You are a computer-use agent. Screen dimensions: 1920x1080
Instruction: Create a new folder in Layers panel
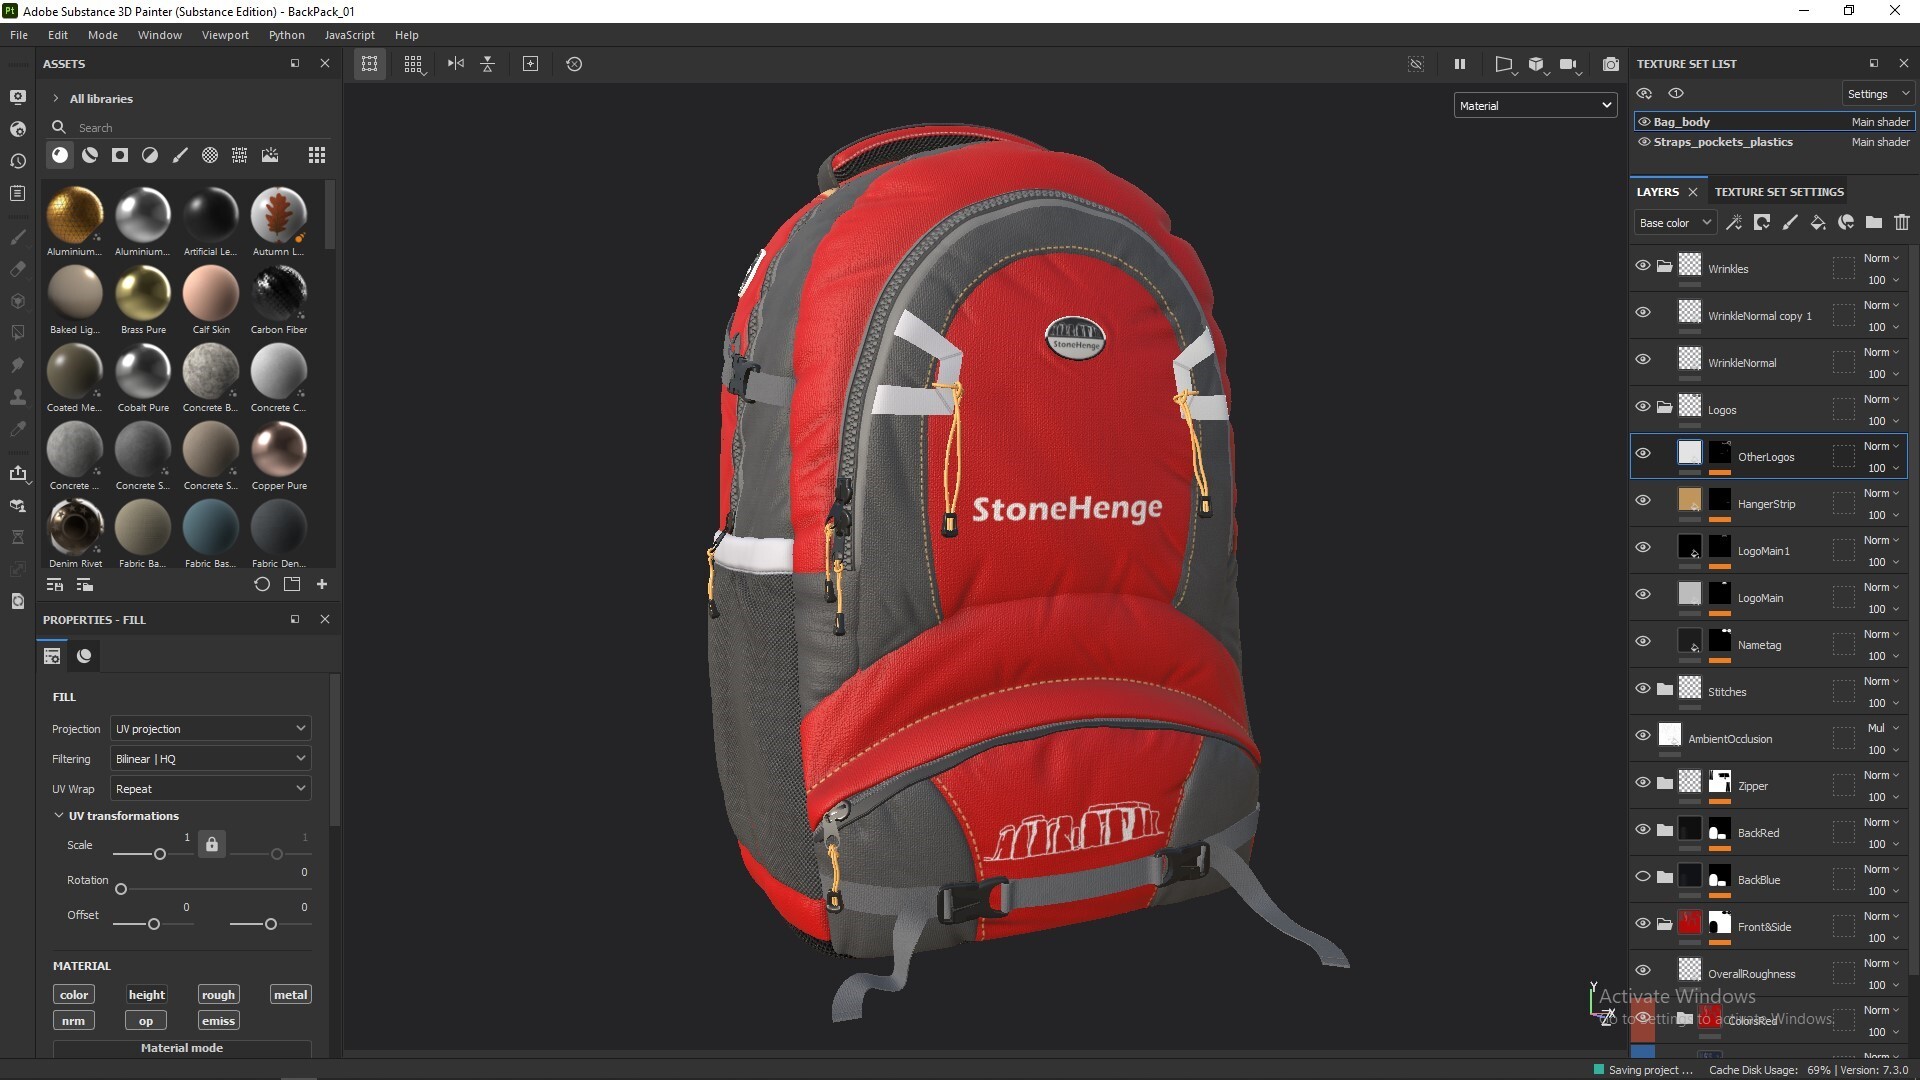click(x=1874, y=223)
